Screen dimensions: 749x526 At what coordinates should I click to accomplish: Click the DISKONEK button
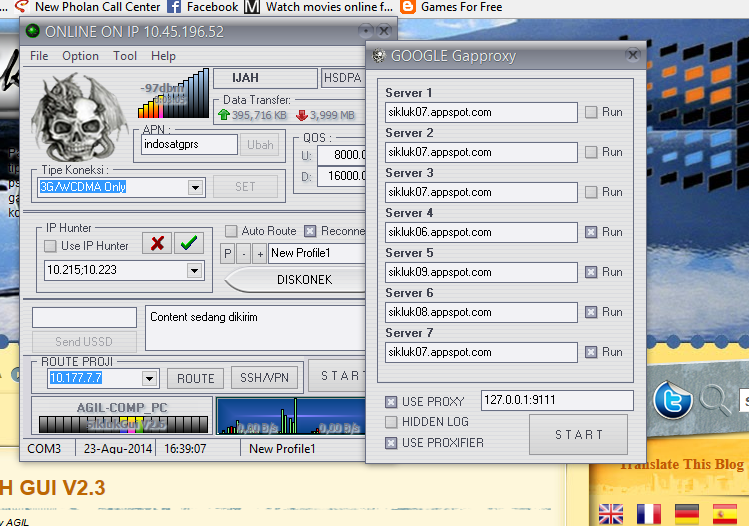[297, 280]
